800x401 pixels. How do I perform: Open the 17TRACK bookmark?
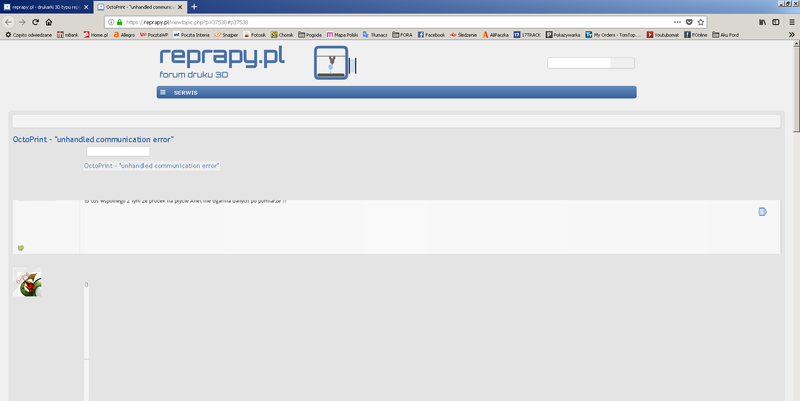point(528,35)
